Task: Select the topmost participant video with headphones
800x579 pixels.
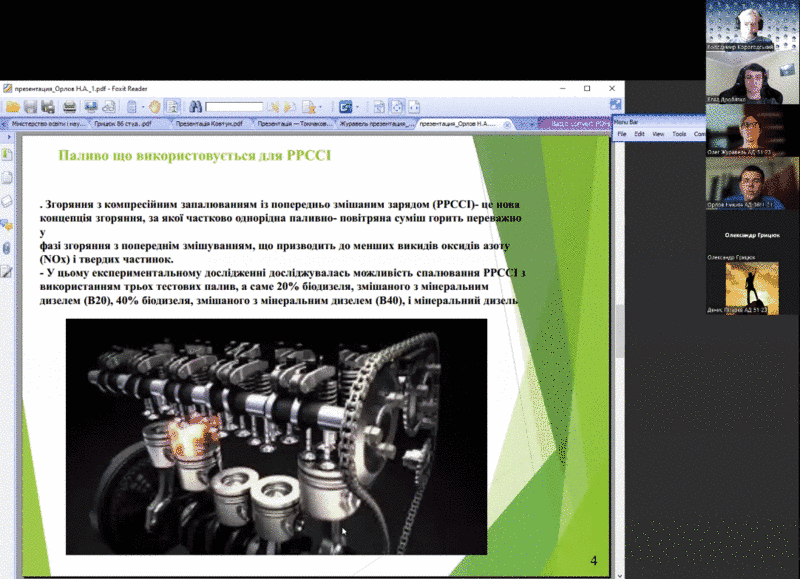Action: click(x=753, y=26)
